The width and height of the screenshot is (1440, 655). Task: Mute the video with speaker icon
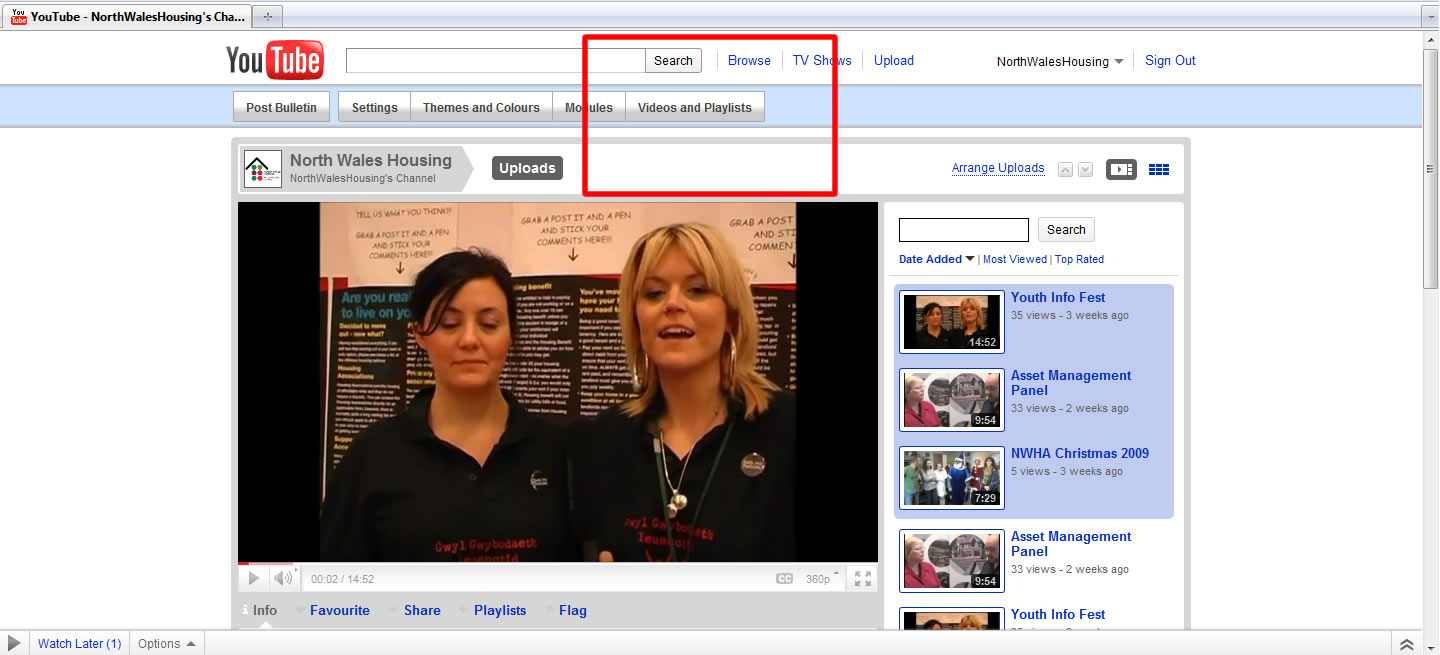[284, 578]
